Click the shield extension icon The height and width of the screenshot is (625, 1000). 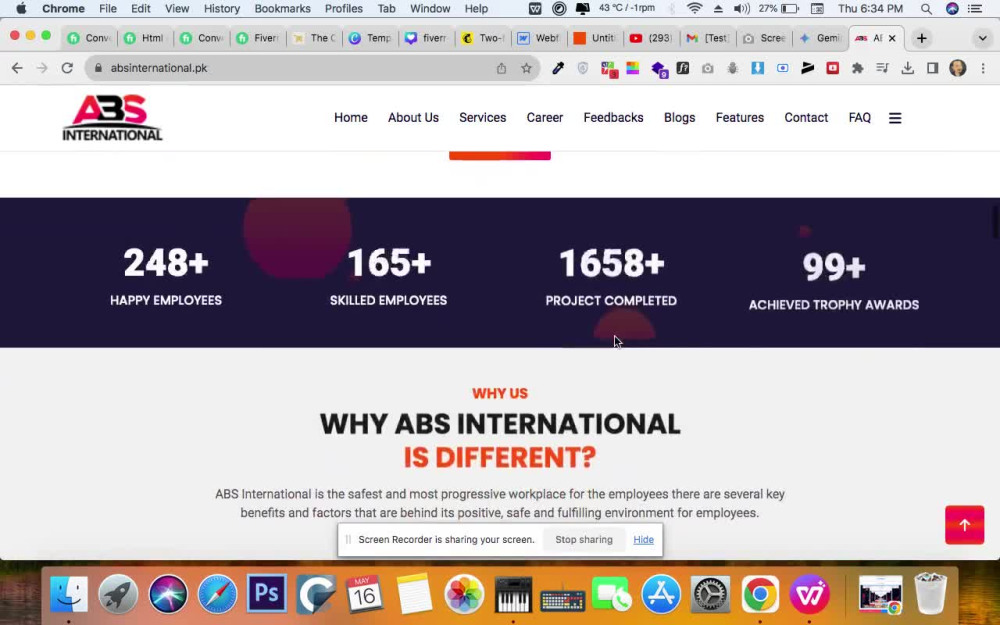click(x=582, y=68)
